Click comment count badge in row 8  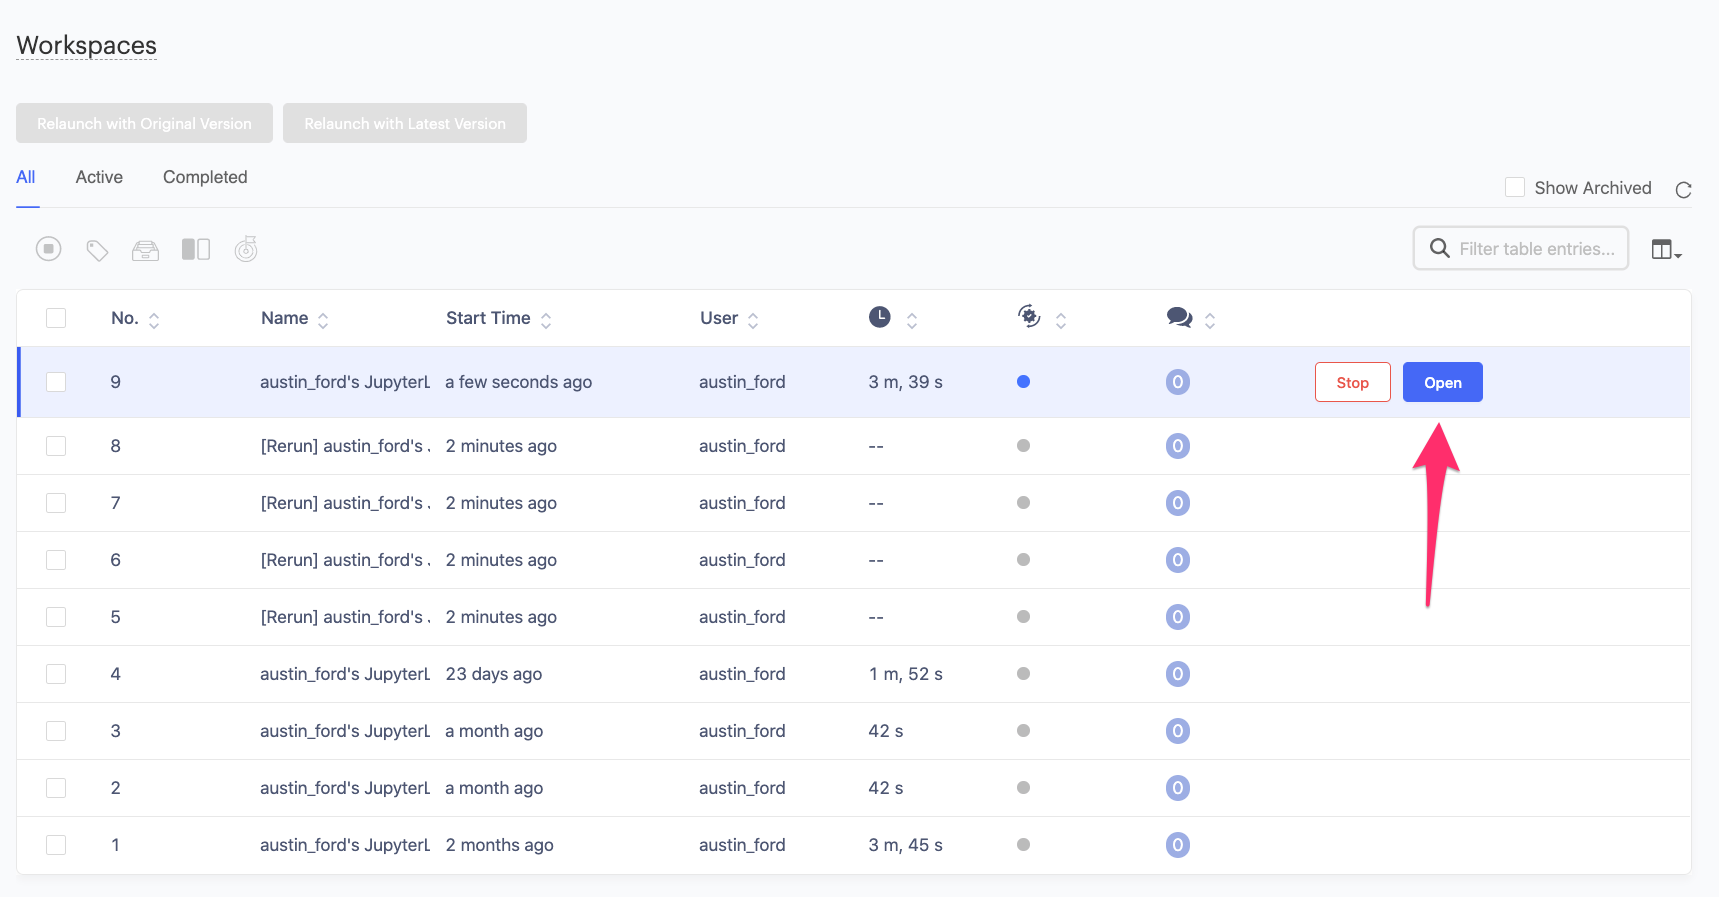coord(1178,446)
